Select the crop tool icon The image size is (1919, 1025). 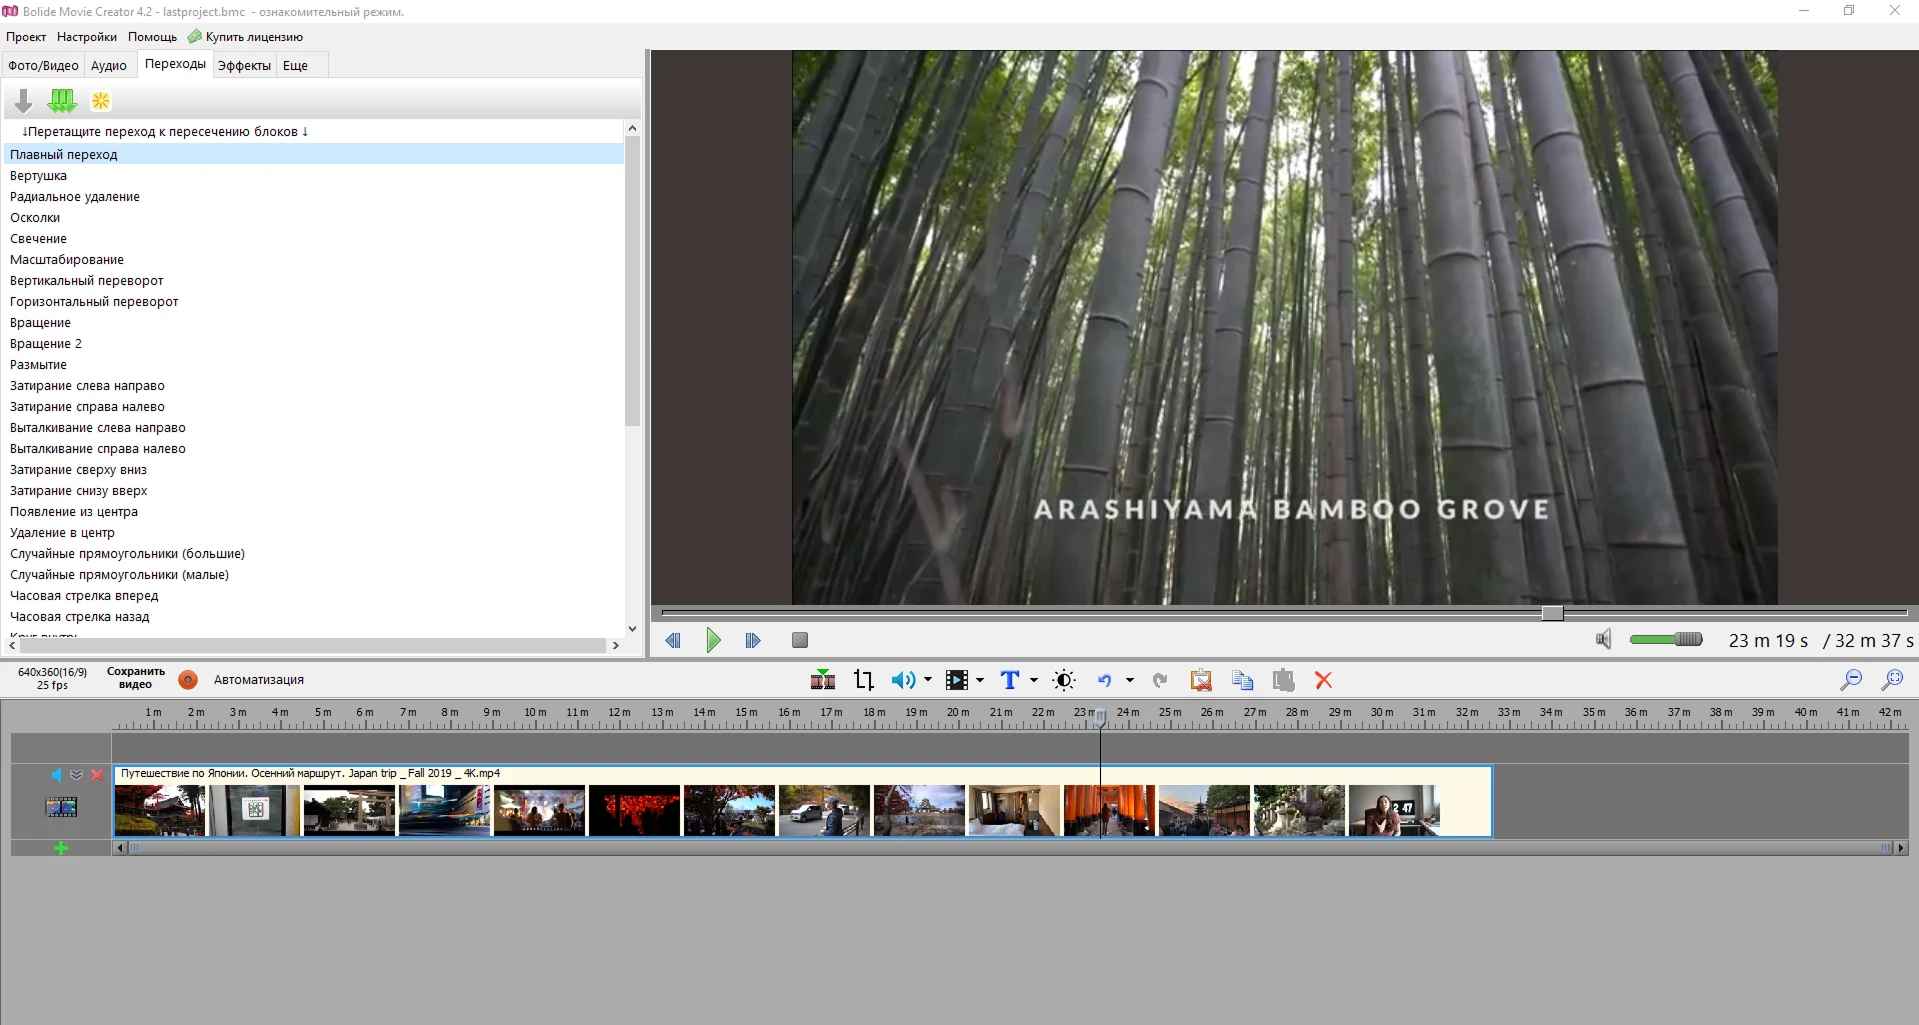point(864,680)
